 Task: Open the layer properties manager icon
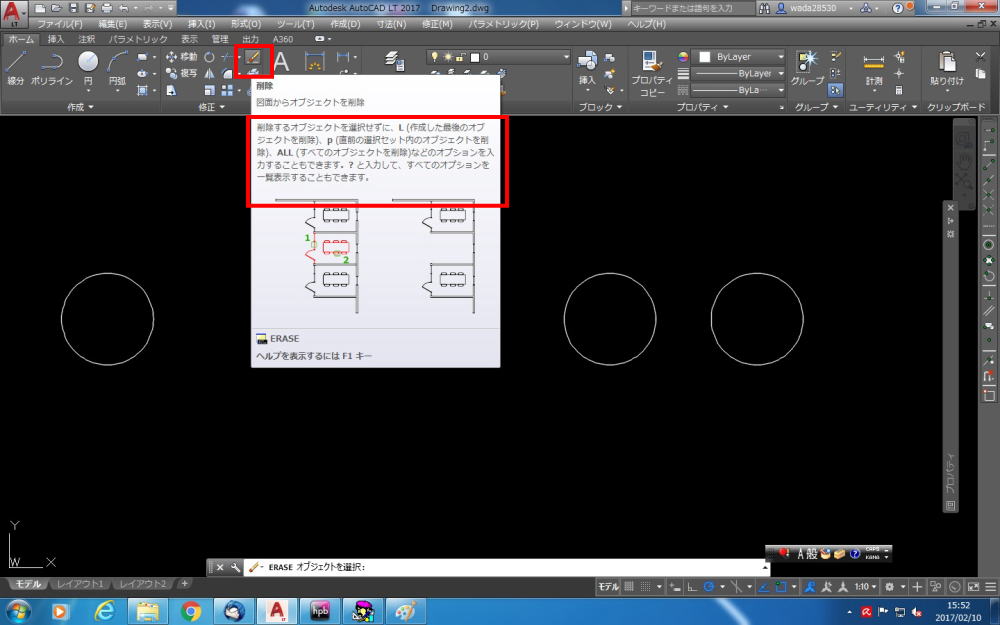(395, 61)
